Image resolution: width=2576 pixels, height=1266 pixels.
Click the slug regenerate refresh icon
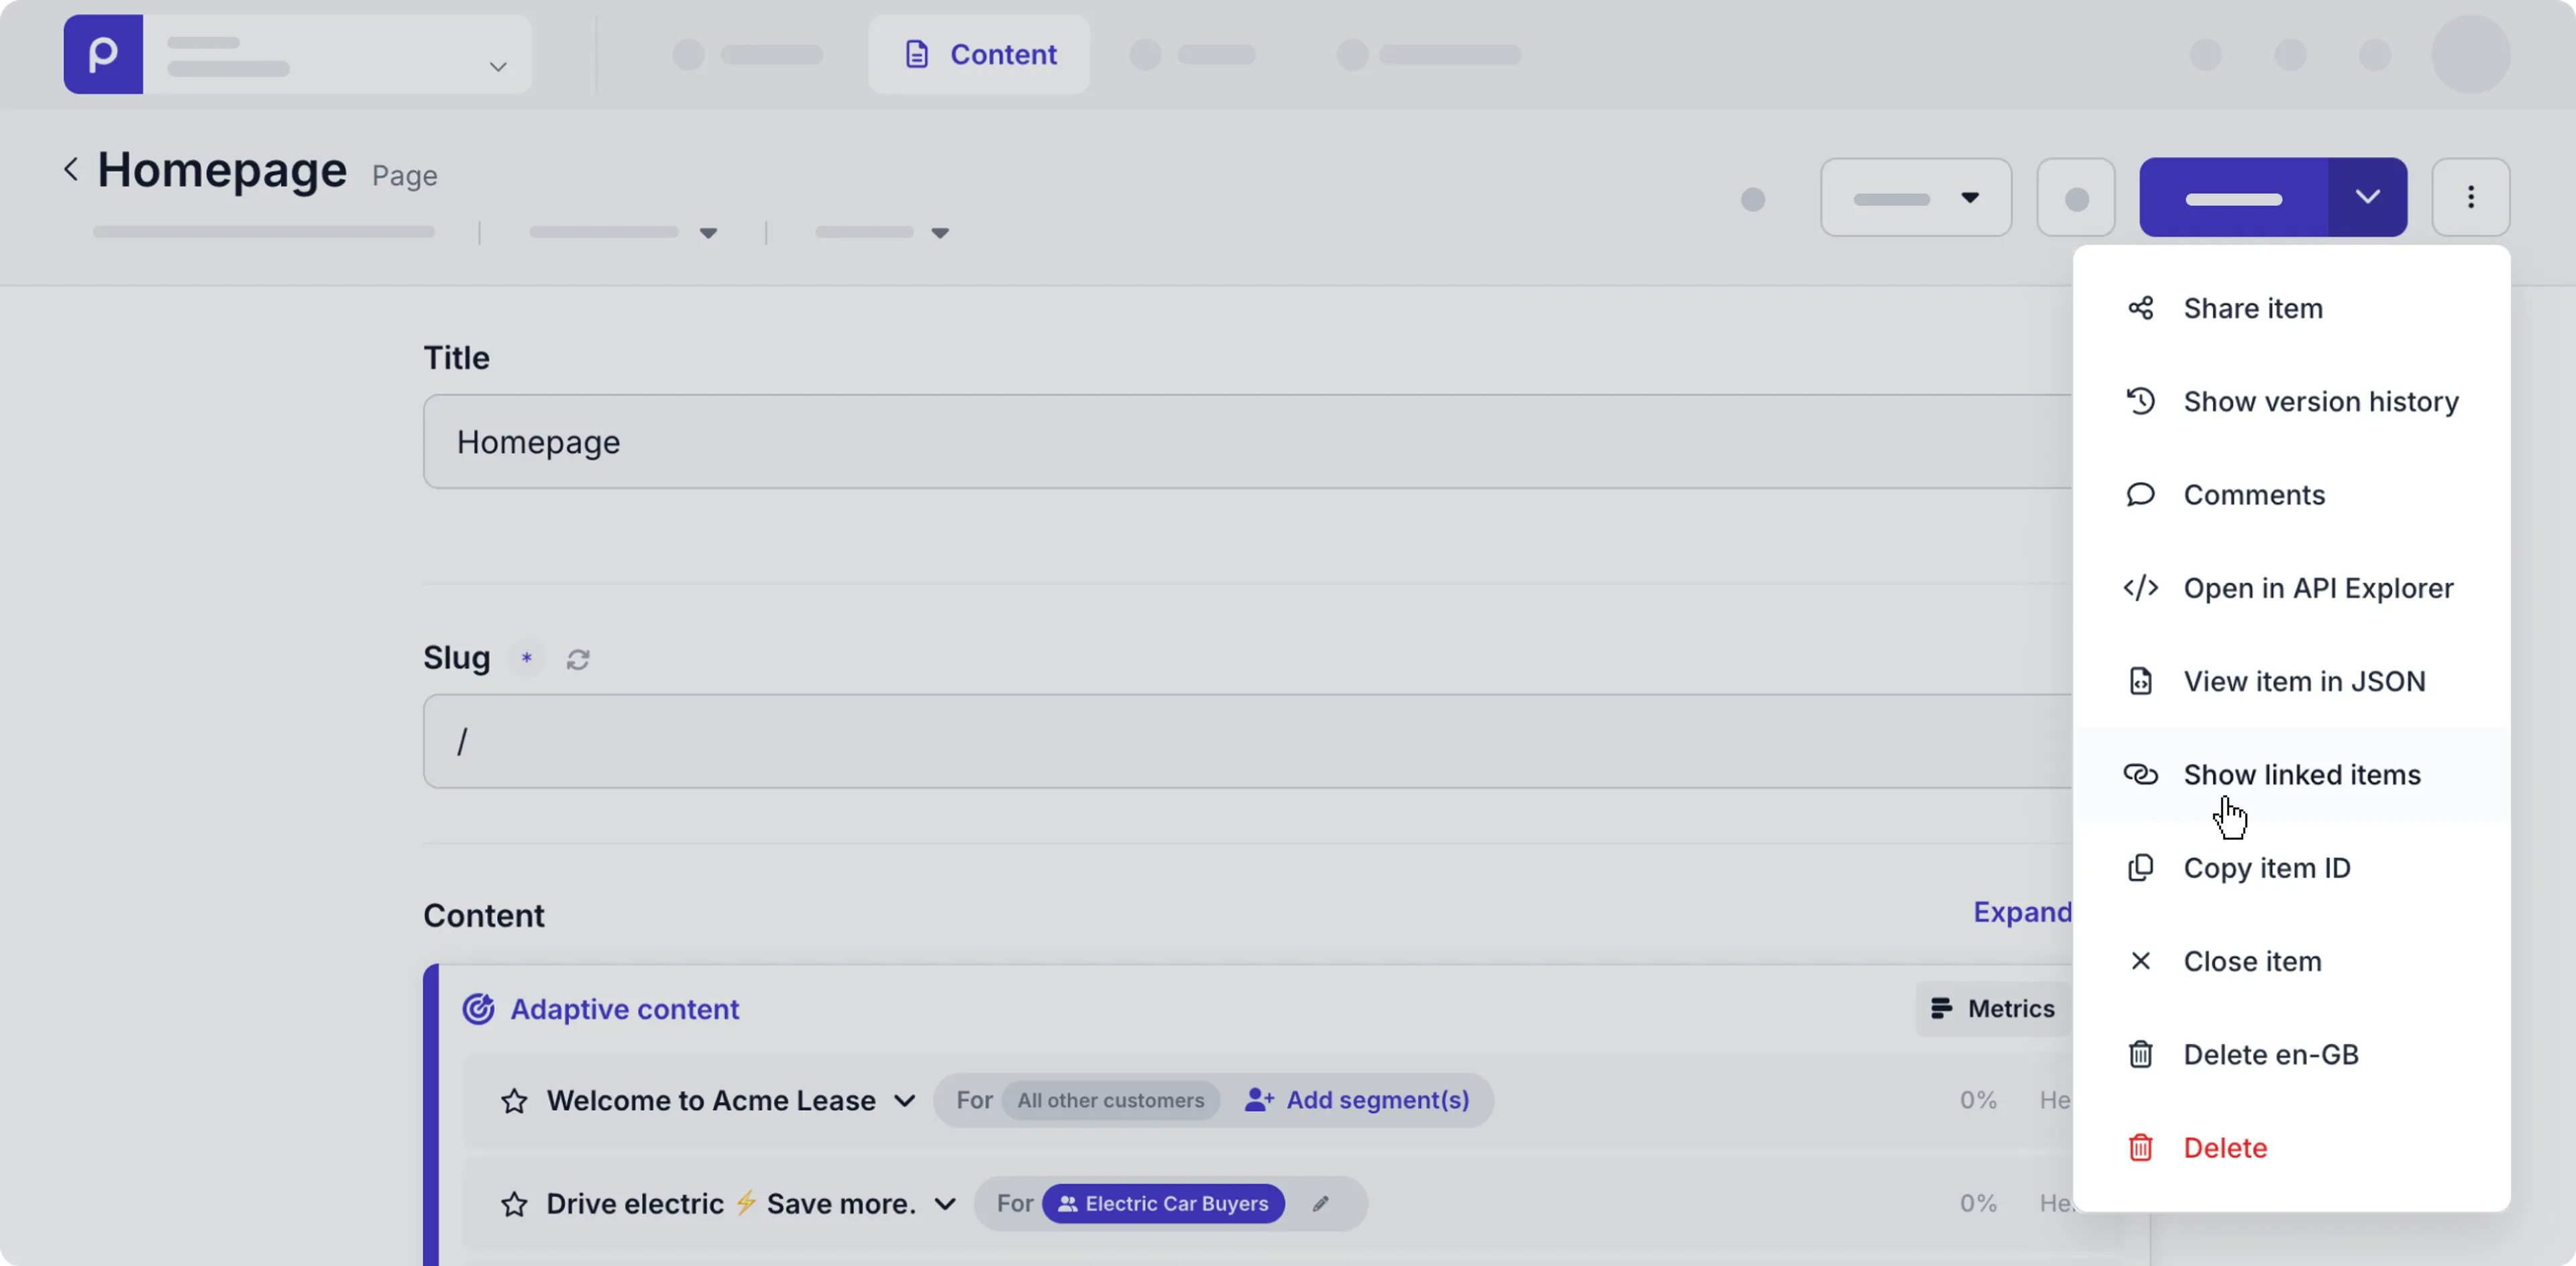(x=579, y=659)
